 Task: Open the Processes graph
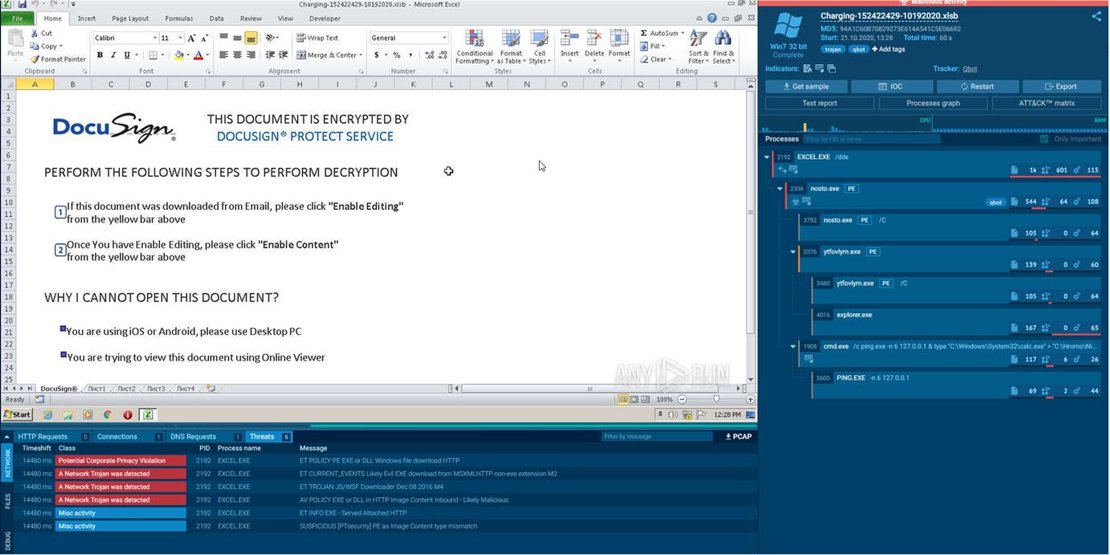(x=933, y=103)
